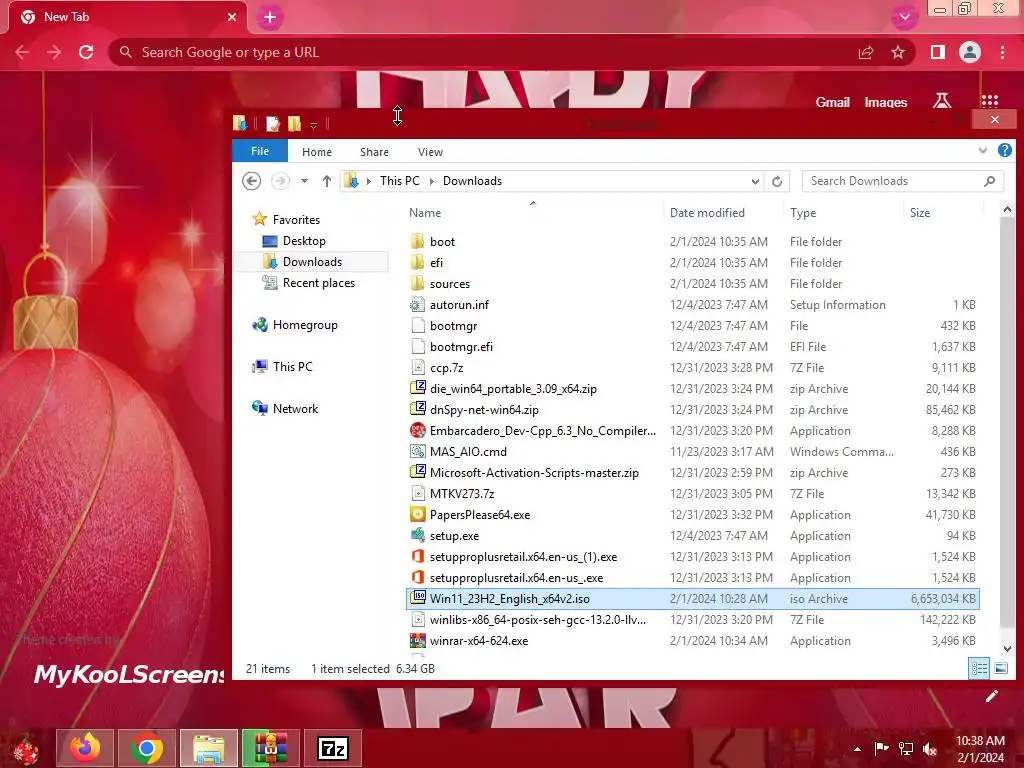Select Homegroup in navigation pane

(305, 325)
